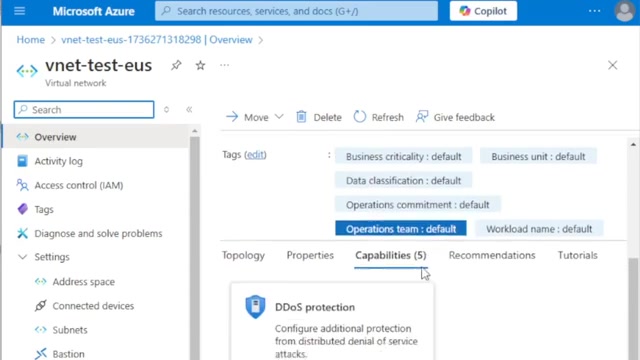Select the Operations commitment tag
This screenshot has width=640, height=360.
[x=418, y=204]
